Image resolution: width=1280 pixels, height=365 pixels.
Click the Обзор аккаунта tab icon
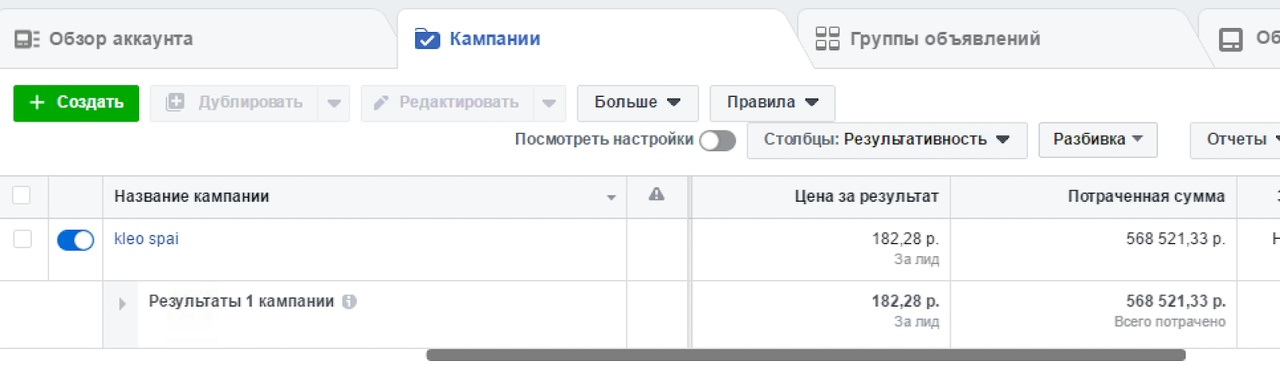tap(27, 39)
